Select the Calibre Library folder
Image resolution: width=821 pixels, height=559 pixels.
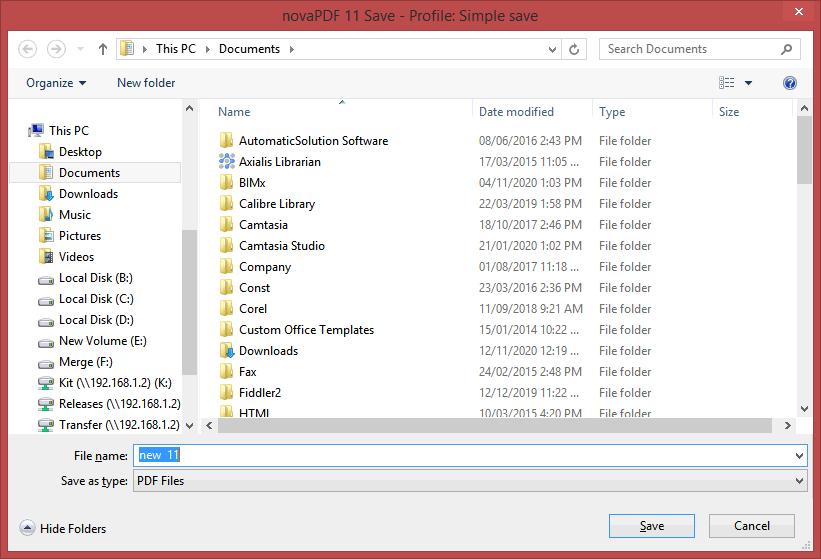tap(276, 204)
